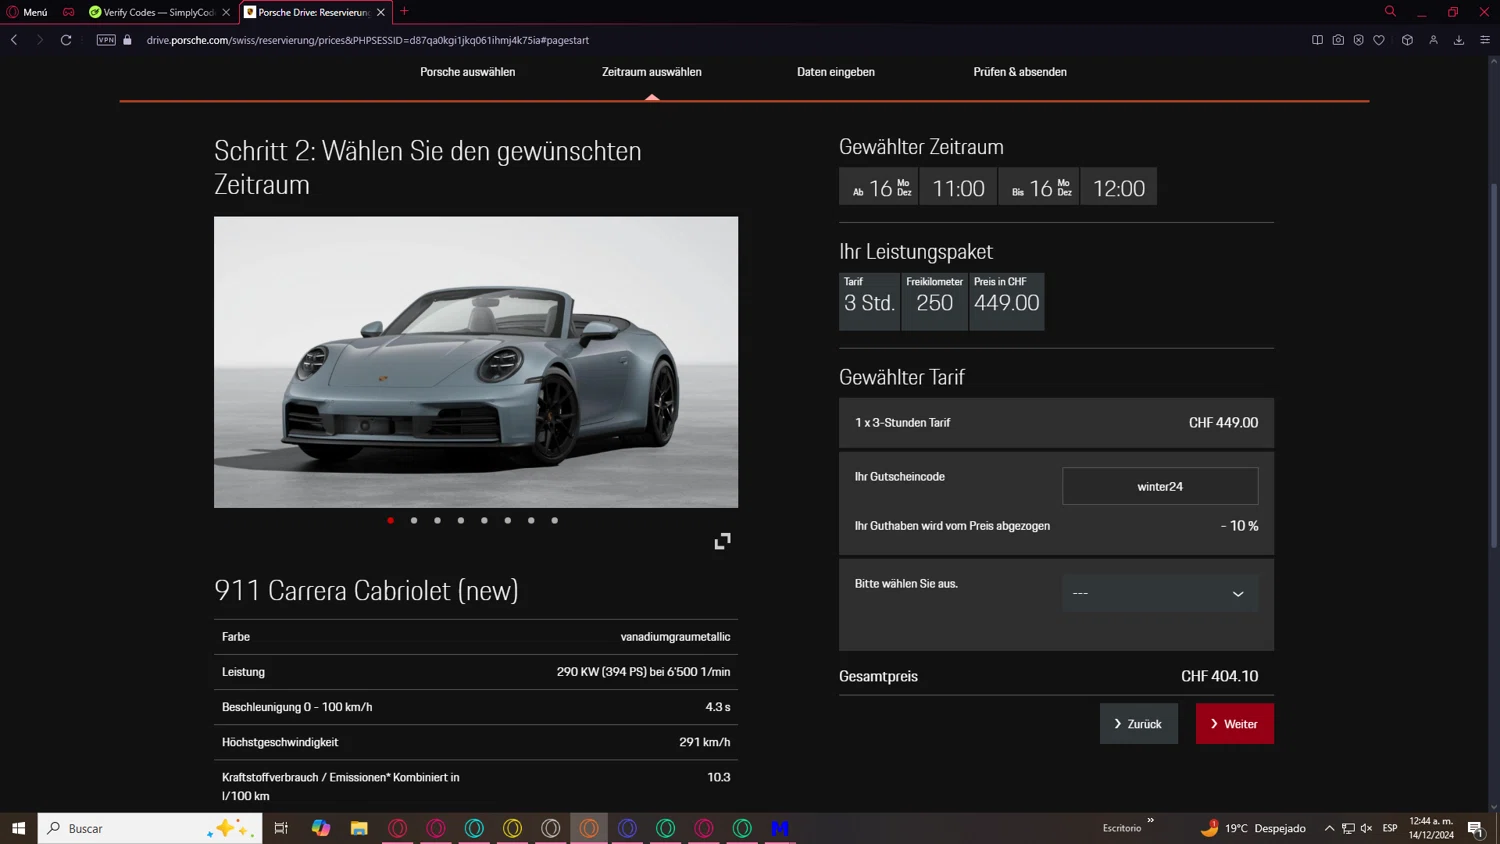Show second car image carousel dot

point(414,520)
